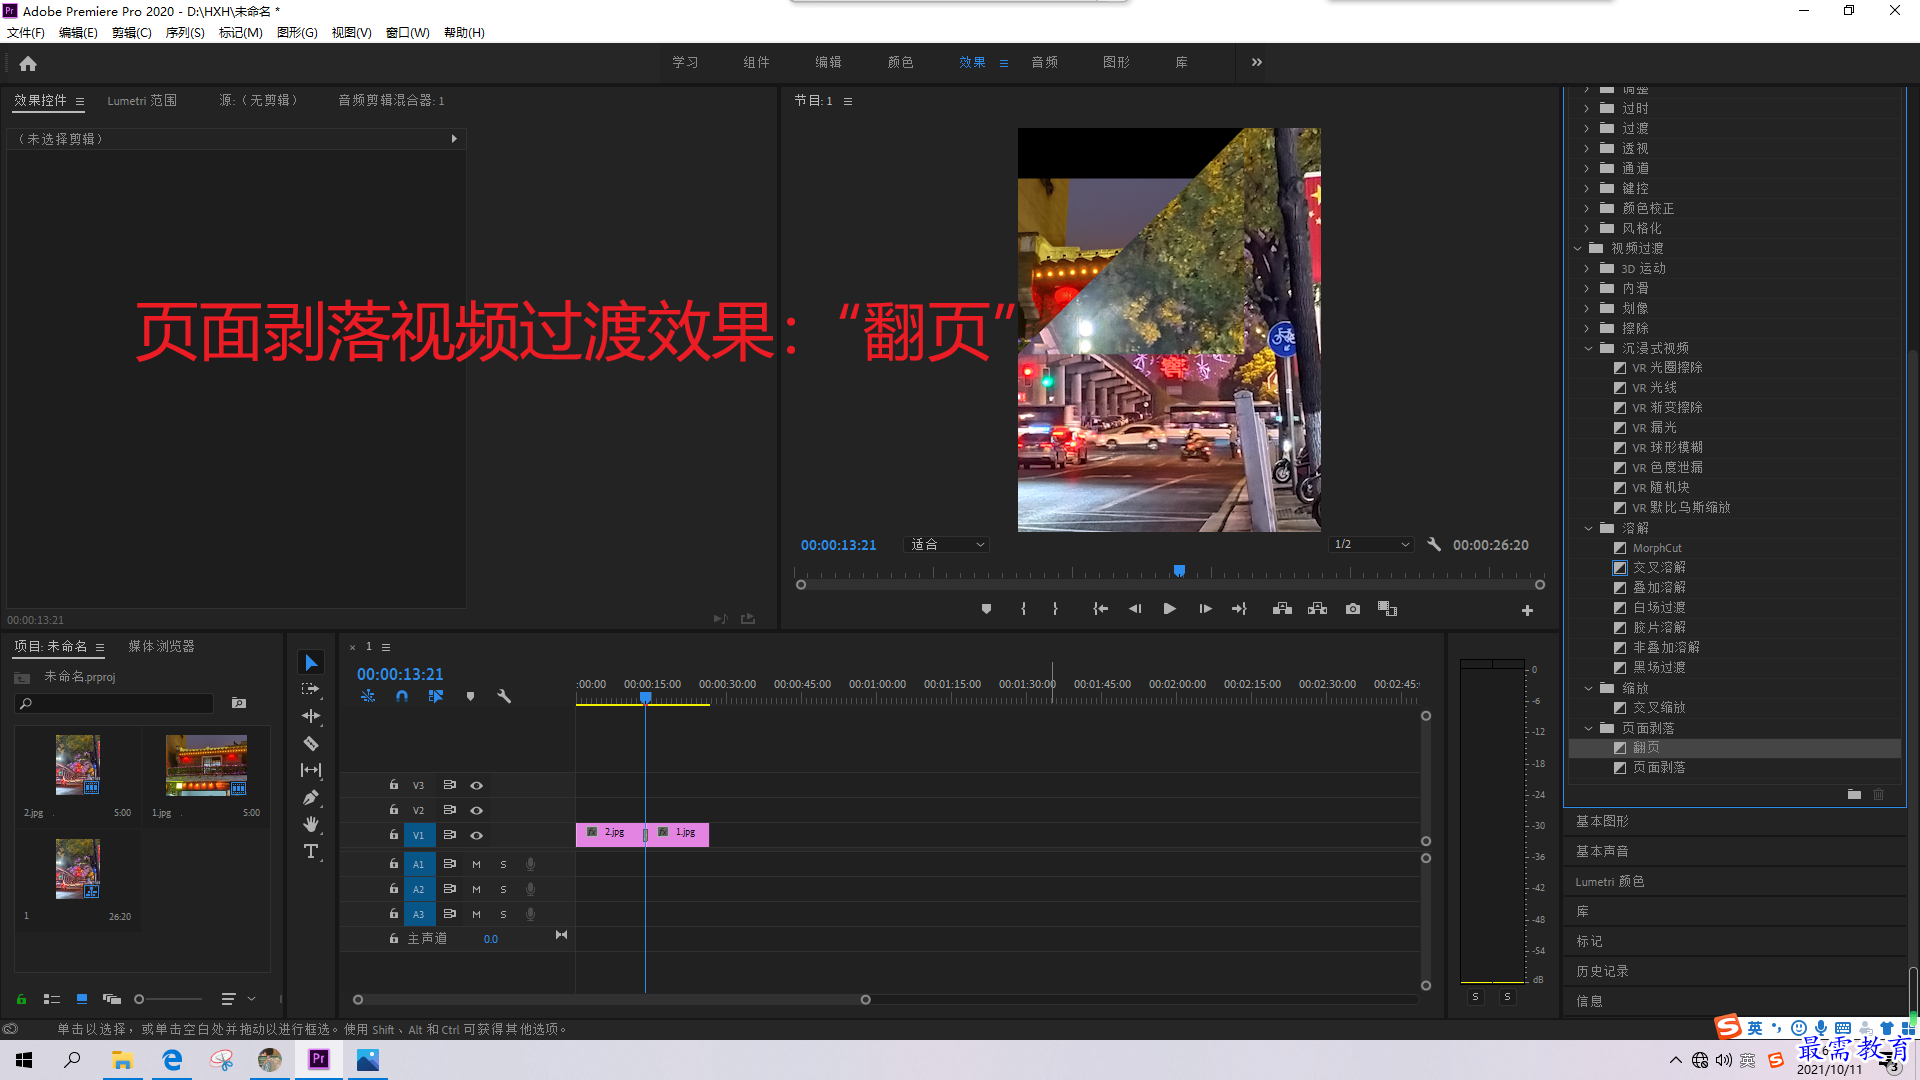Toggle timeline snap magnet

tap(402, 696)
